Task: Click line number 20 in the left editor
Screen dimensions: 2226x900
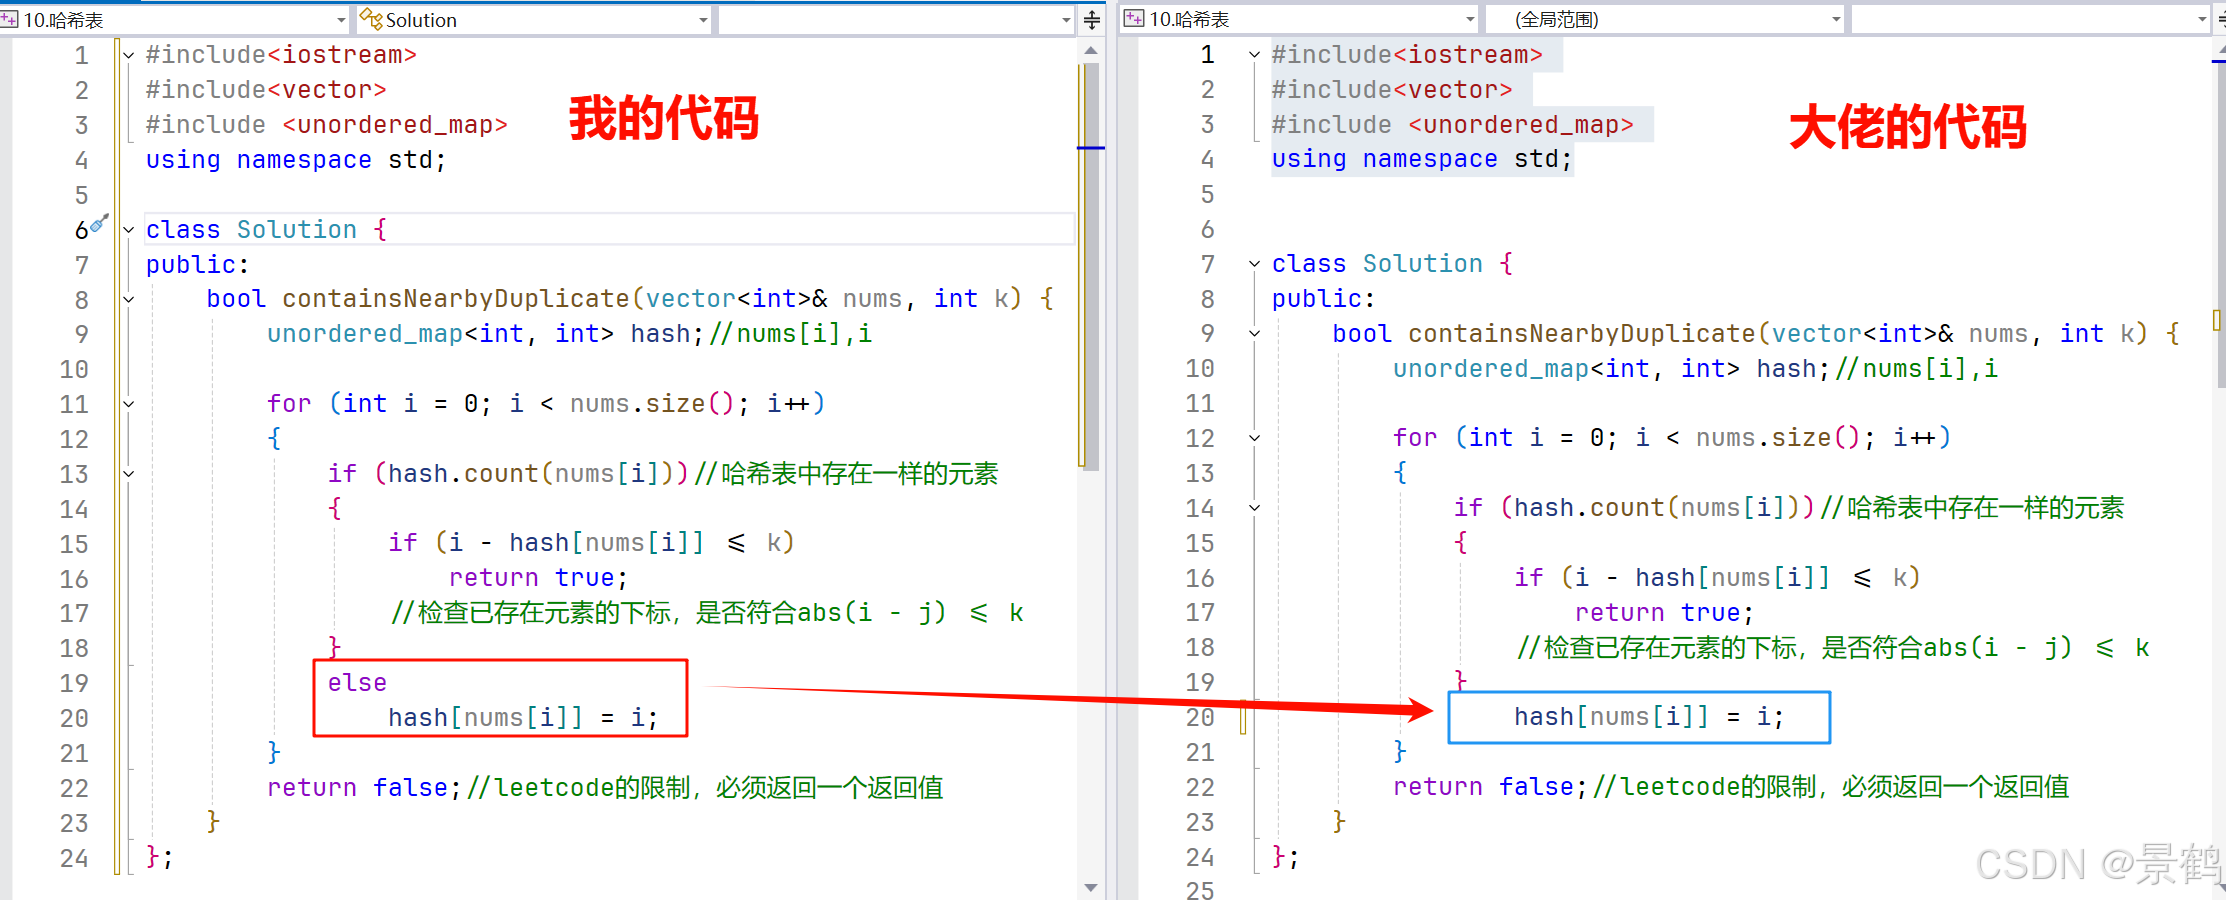Action: [73, 717]
